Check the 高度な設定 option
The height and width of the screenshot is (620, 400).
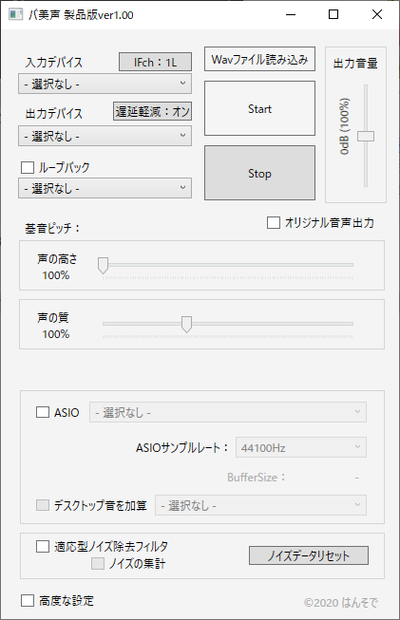tap(27, 600)
